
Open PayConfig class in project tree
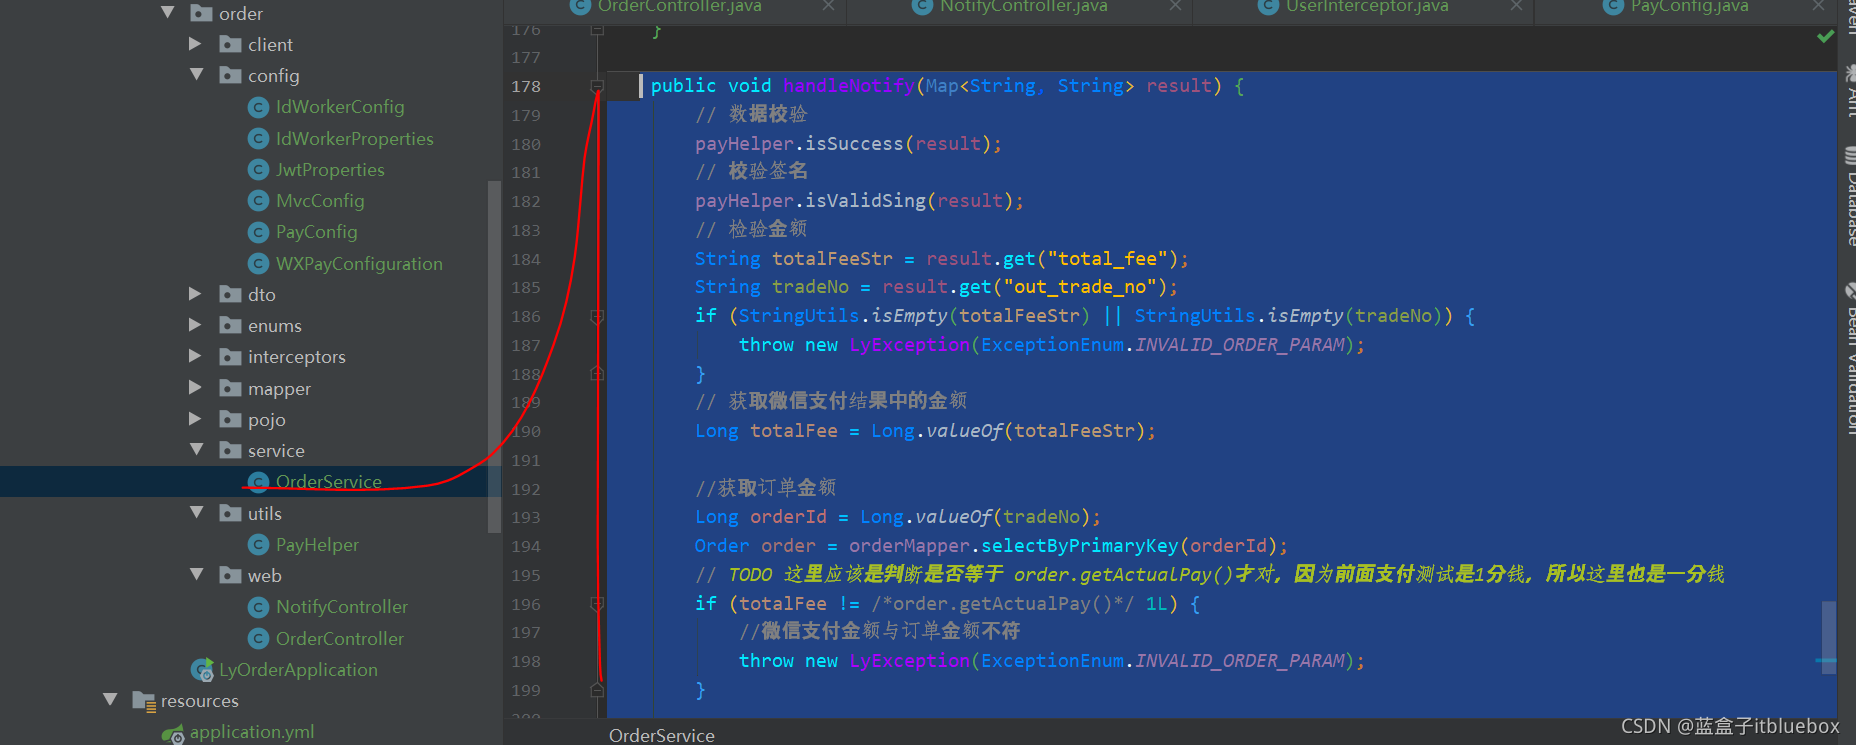pos(316,232)
